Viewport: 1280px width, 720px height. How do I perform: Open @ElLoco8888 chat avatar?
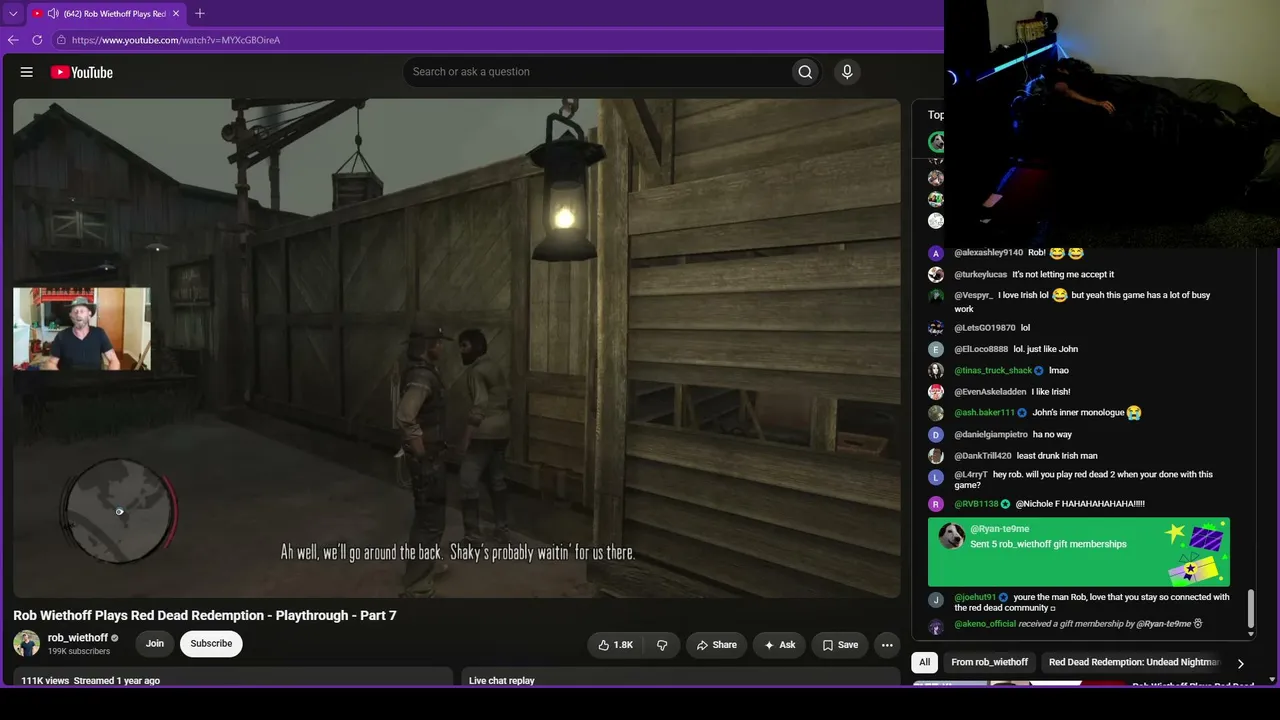click(936, 349)
